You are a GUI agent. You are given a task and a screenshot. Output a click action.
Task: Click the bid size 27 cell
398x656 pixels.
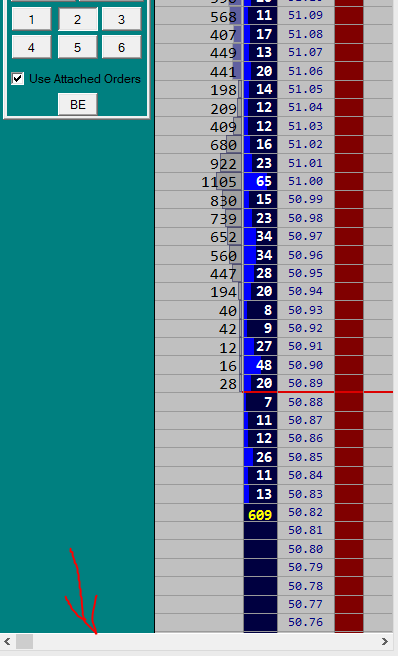click(x=260, y=346)
